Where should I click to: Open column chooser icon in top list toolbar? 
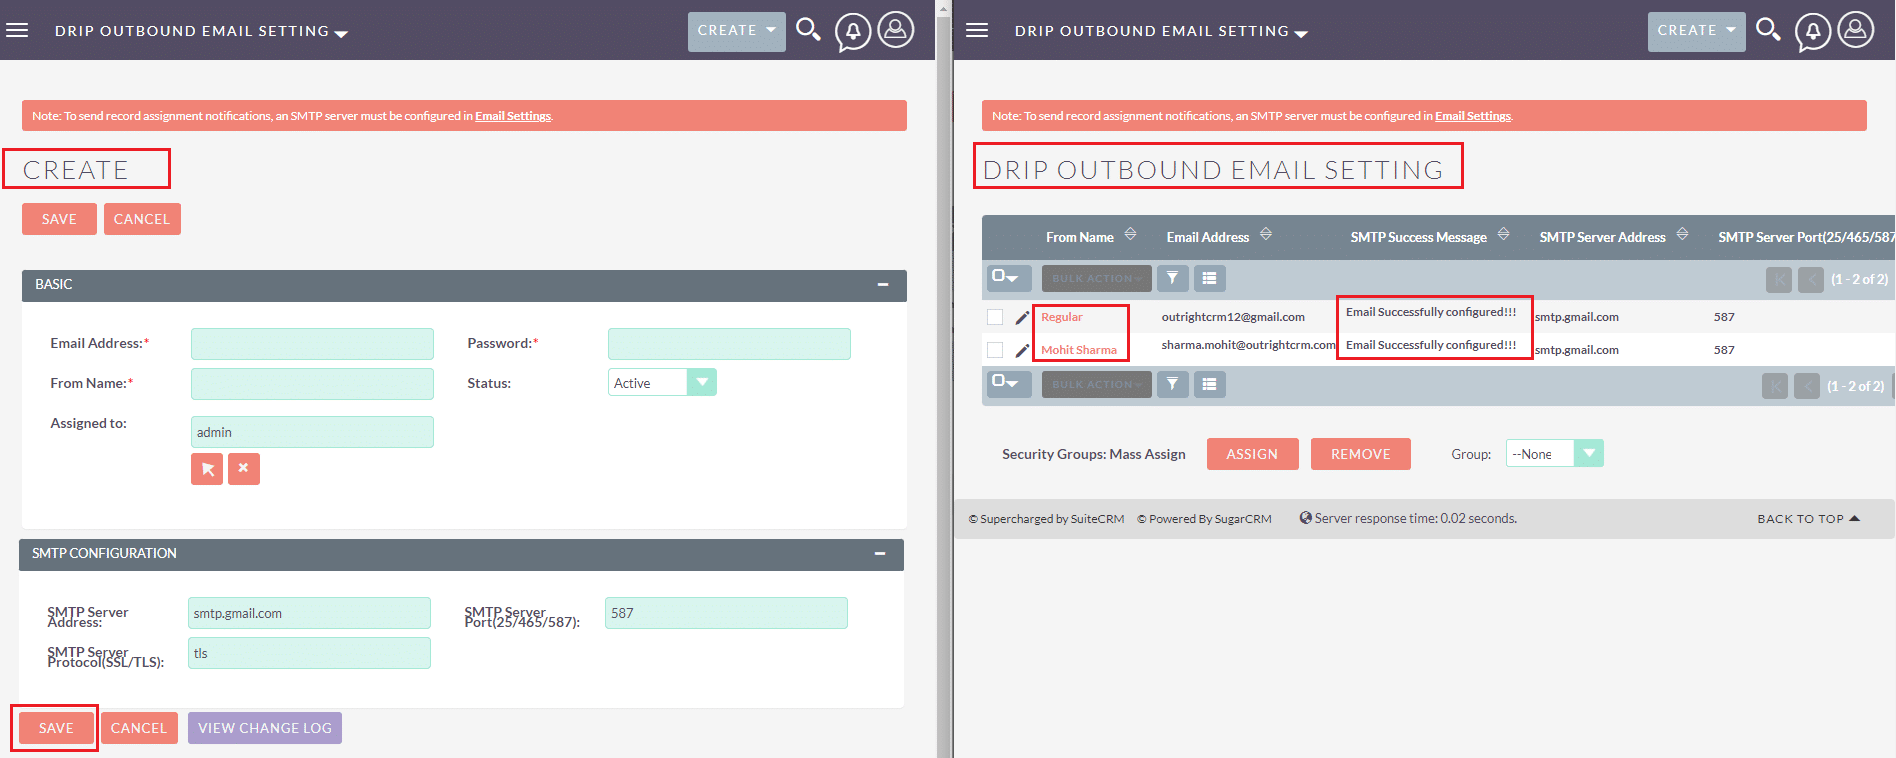click(1210, 278)
